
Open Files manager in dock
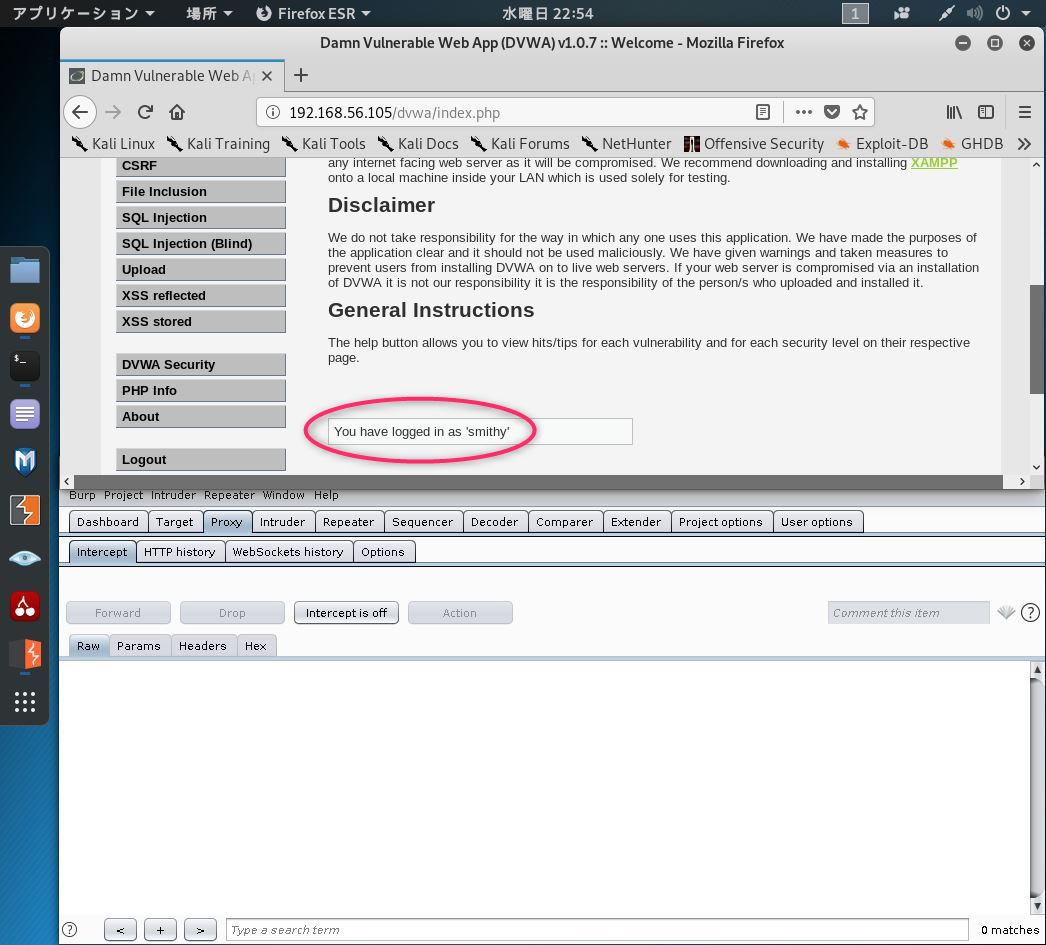click(x=25, y=270)
